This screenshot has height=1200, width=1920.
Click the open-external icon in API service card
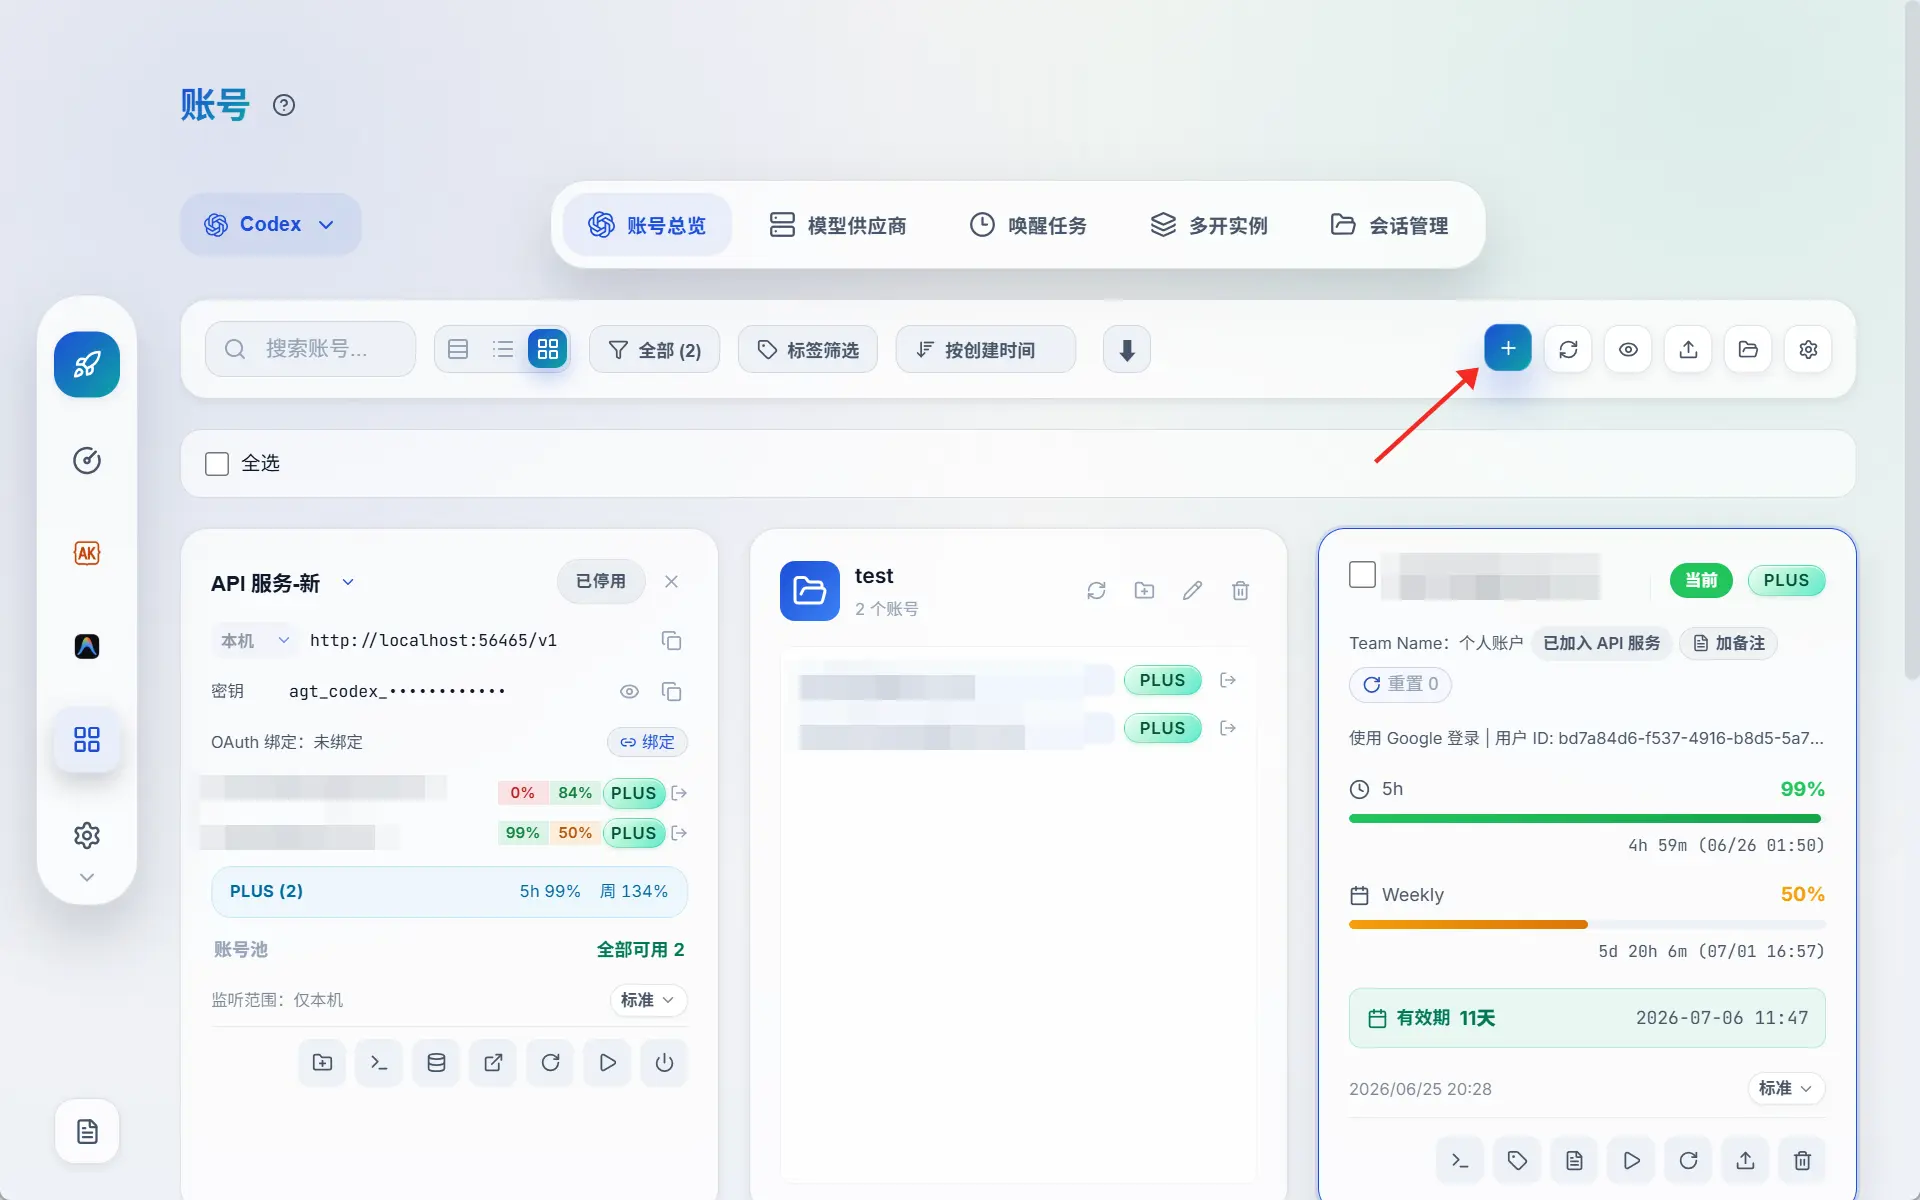[x=493, y=1063]
